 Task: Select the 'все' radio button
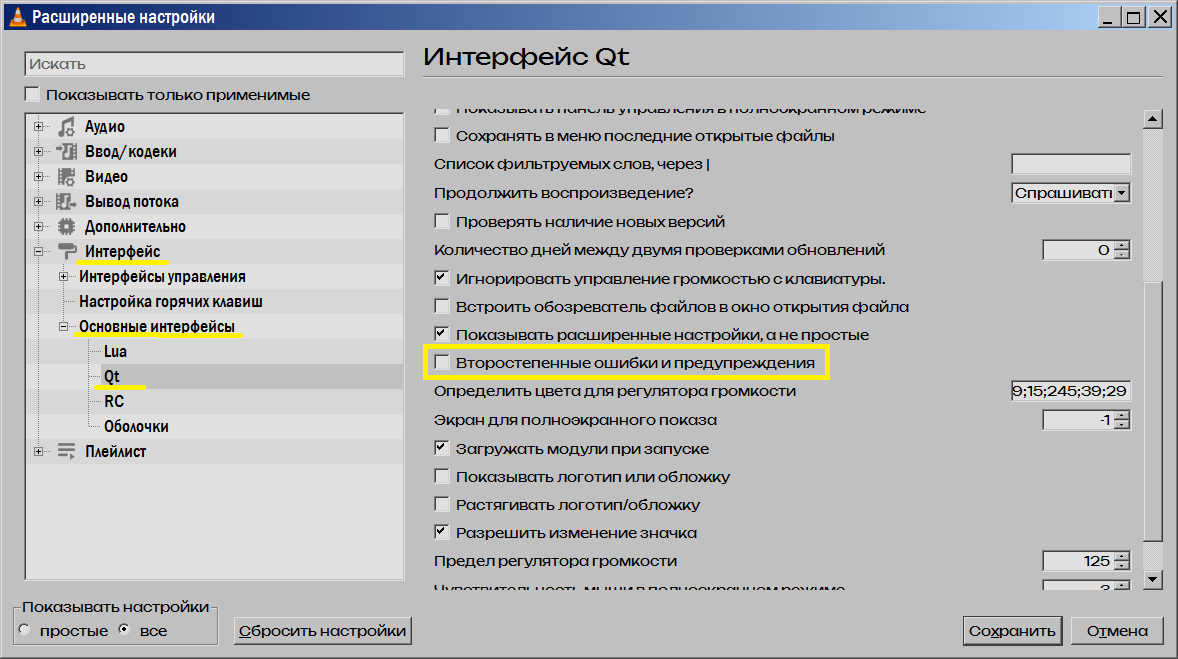(x=125, y=630)
